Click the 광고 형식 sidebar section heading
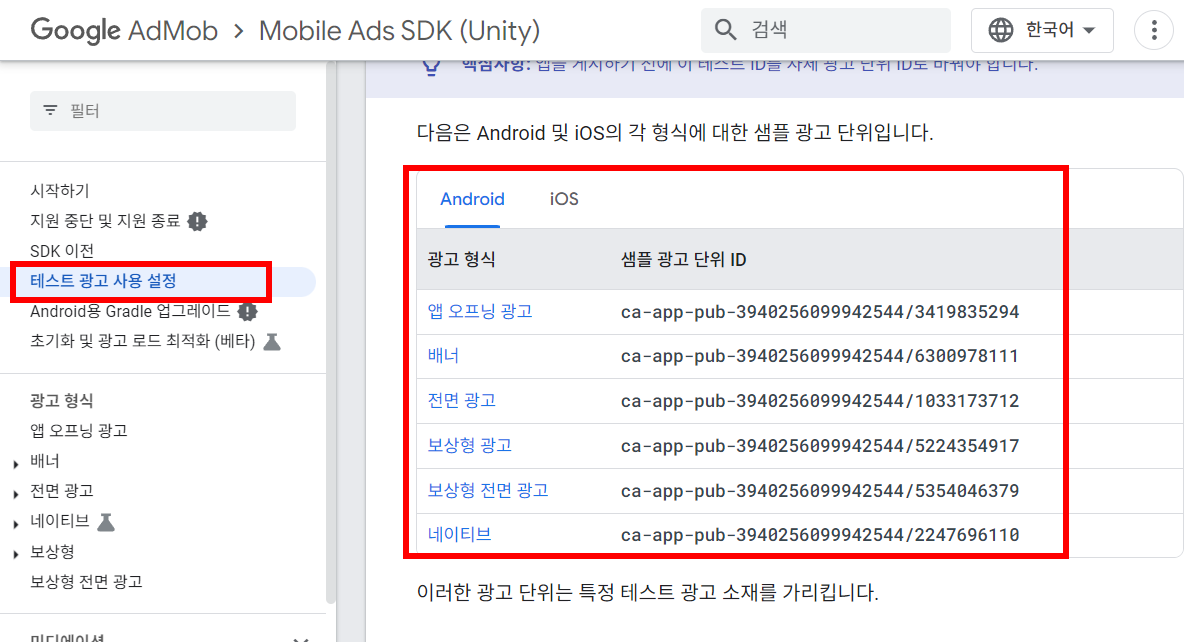1184x642 pixels. pyautogui.click(x=62, y=400)
